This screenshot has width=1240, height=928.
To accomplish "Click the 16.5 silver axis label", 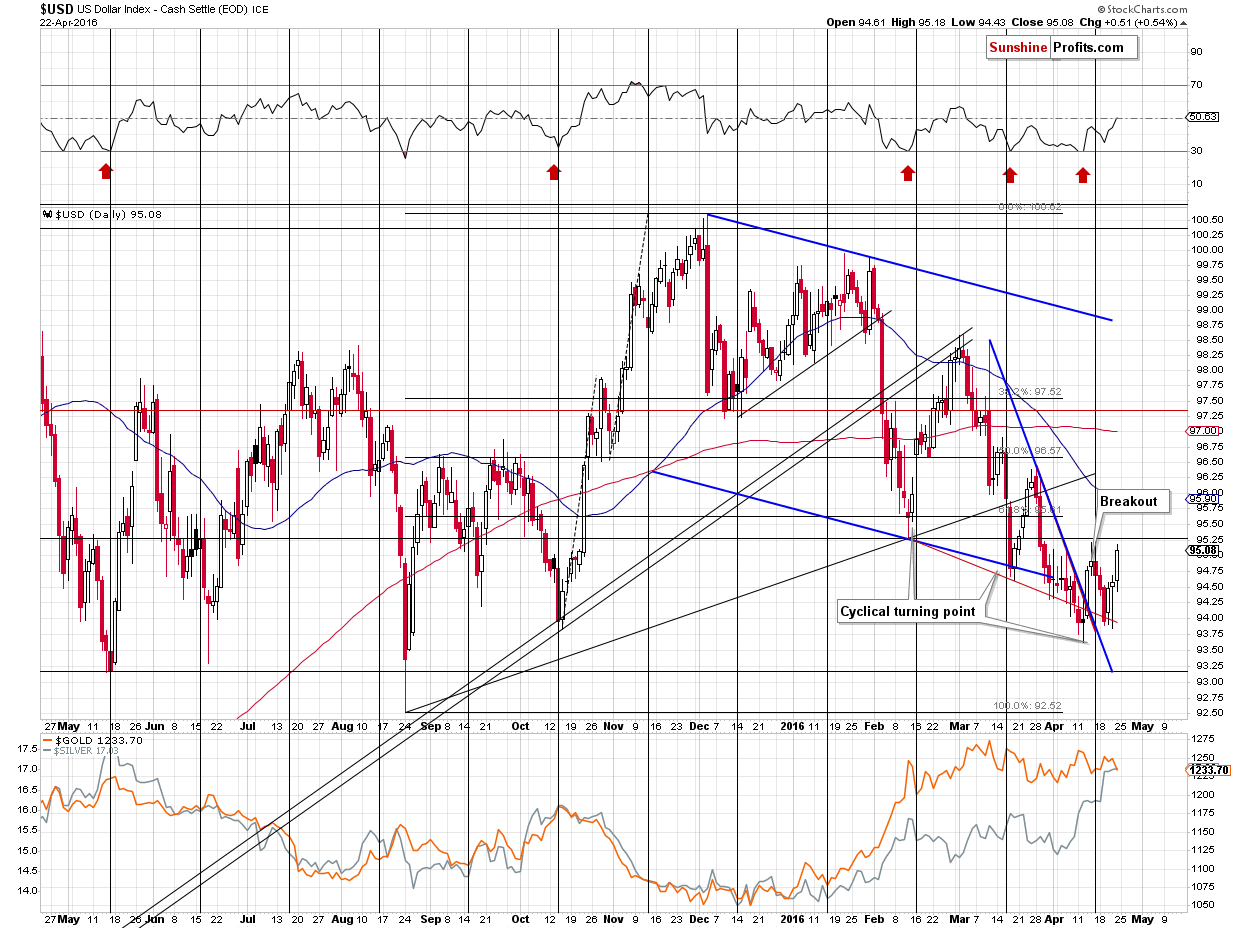I will tap(28, 788).
